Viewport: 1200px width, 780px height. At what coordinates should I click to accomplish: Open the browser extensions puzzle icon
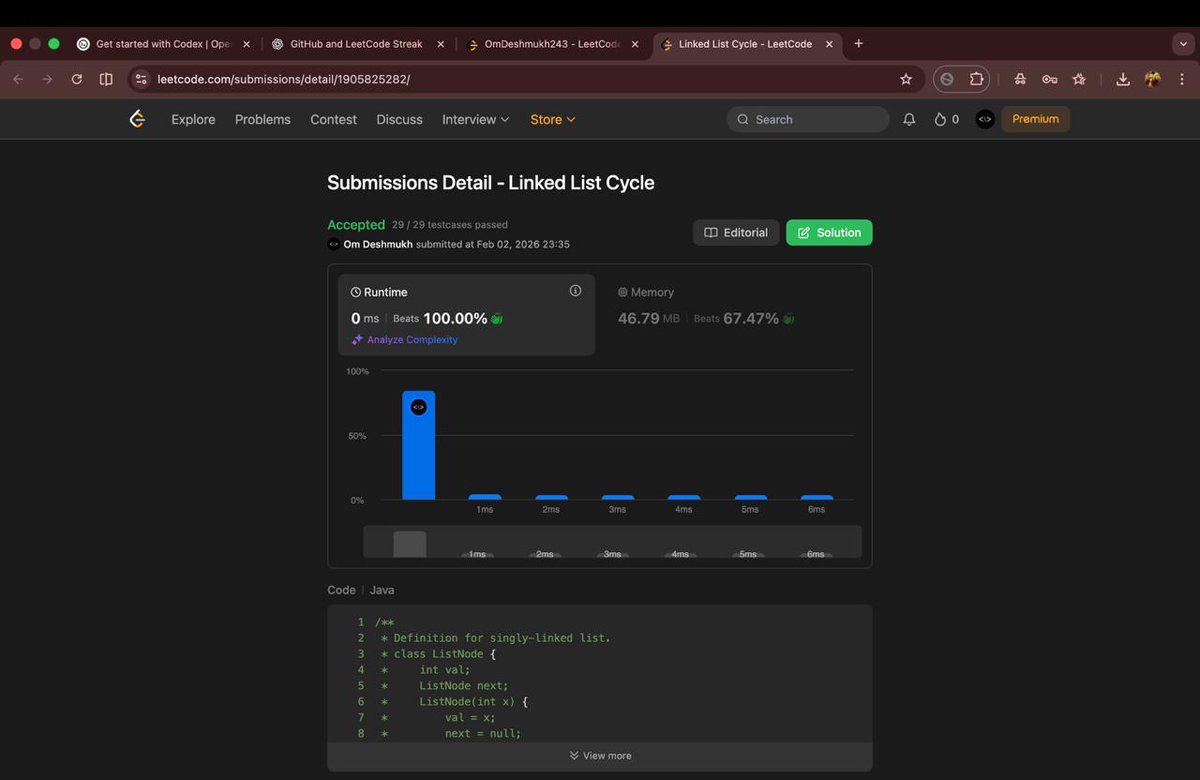(977, 79)
